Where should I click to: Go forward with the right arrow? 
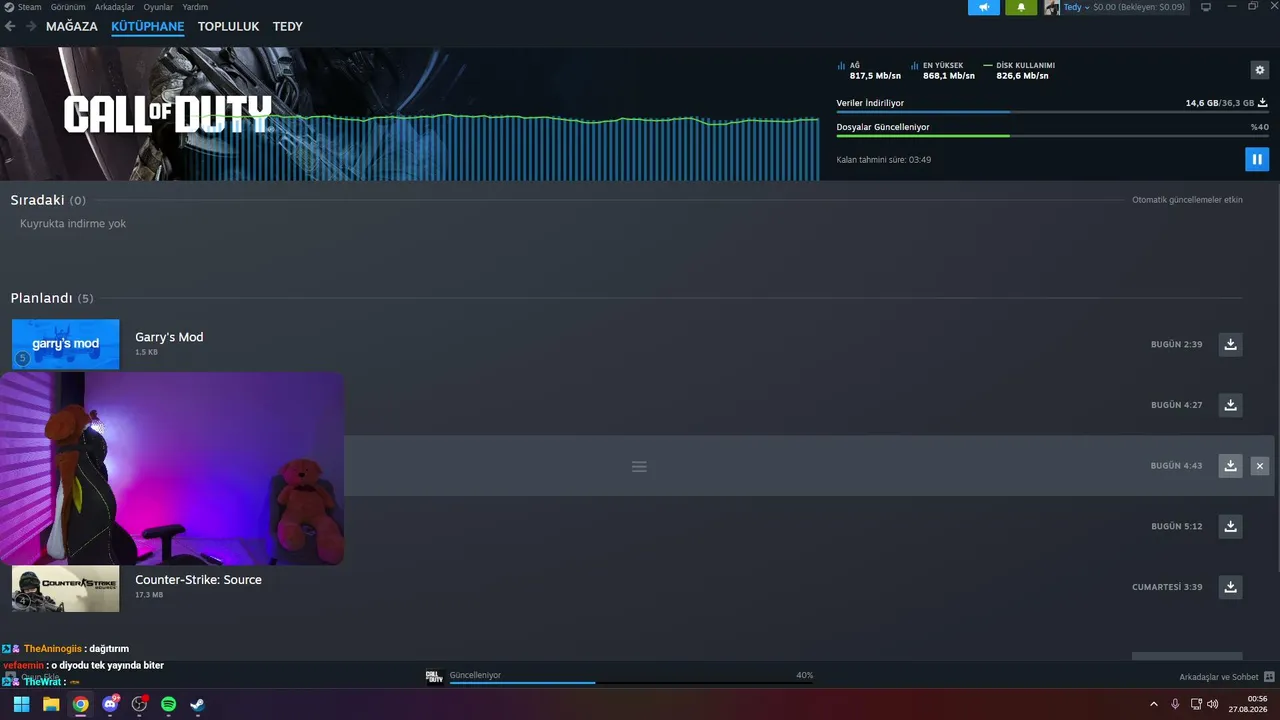point(31,26)
